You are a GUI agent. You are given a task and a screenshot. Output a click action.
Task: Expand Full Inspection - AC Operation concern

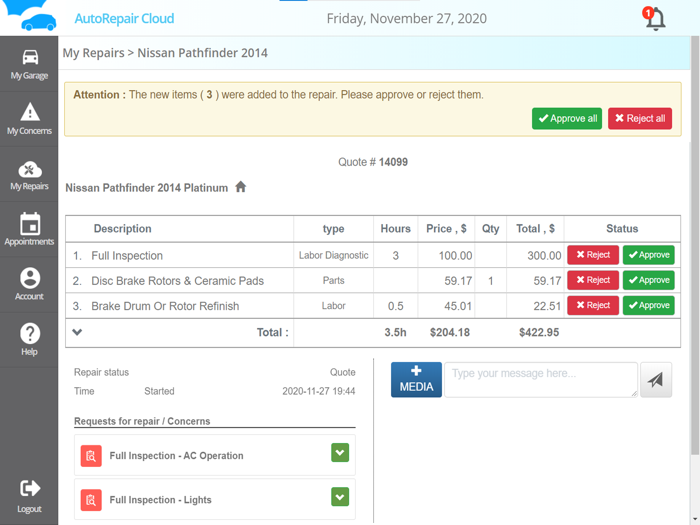(340, 453)
